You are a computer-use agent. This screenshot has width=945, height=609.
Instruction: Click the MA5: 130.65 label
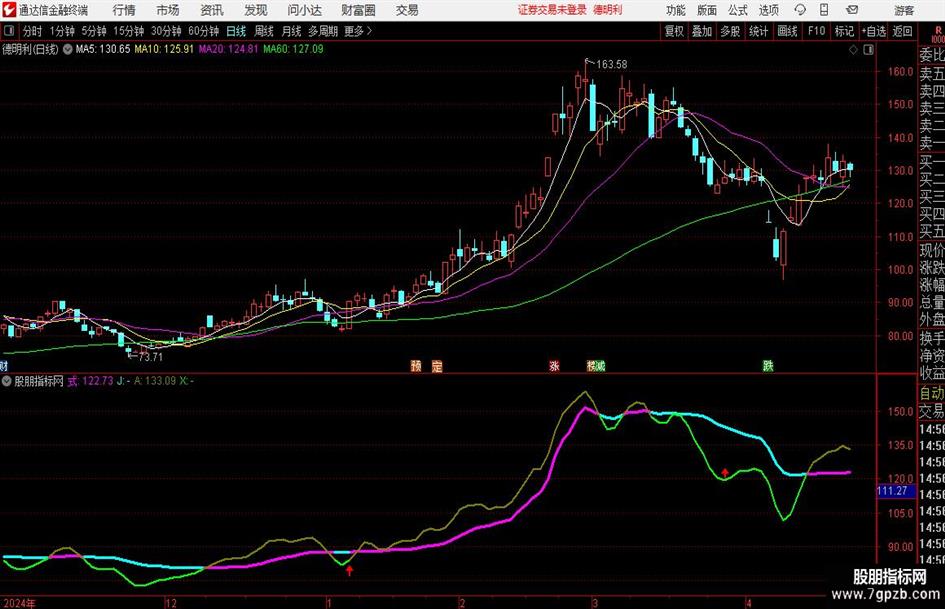[102, 49]
